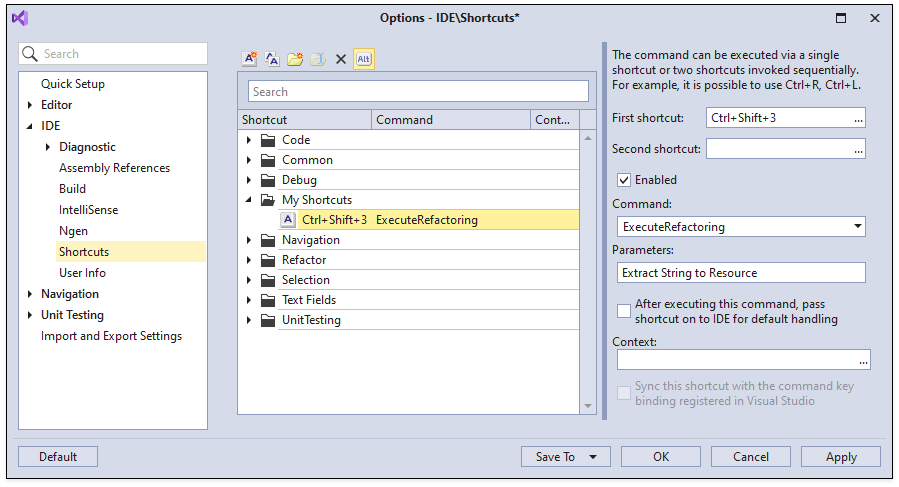Image resolution: width=899 pixels, height=487 pixels.
Task: Expand the Refactor shortcuts folder
Action: (249, 260)
